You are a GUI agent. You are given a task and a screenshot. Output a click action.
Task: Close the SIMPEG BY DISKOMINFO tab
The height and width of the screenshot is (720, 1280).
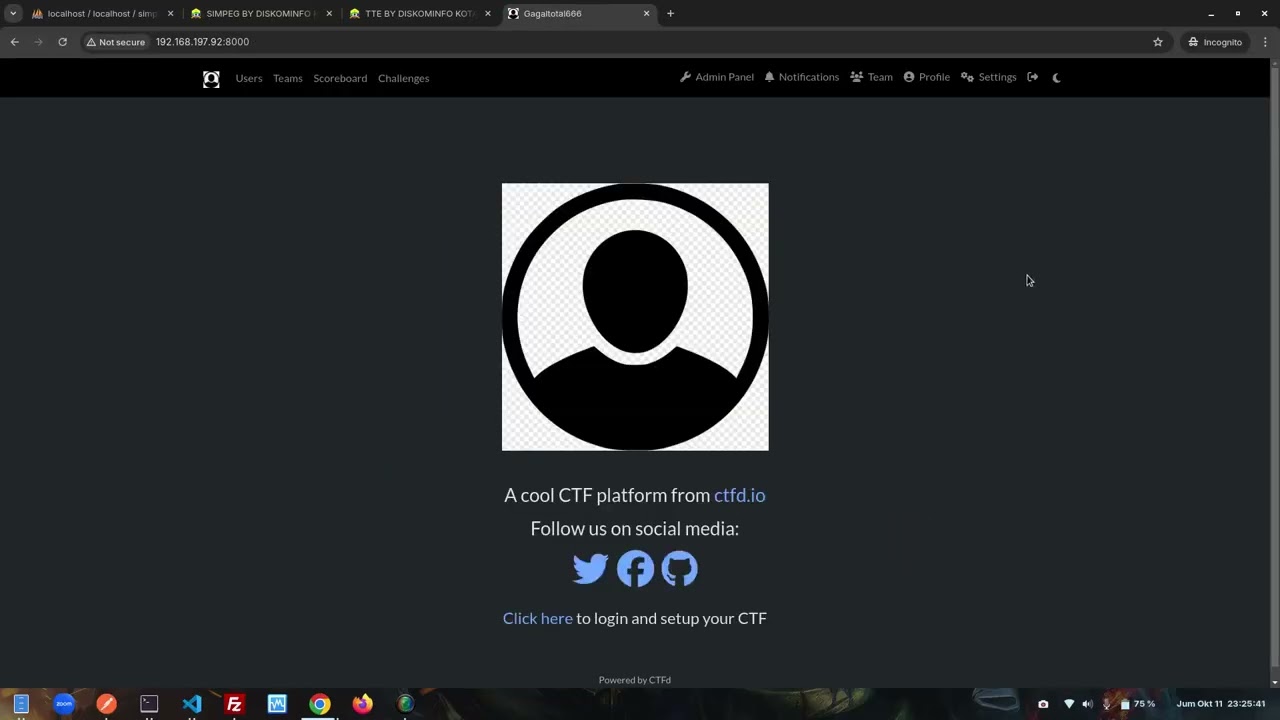329,14
